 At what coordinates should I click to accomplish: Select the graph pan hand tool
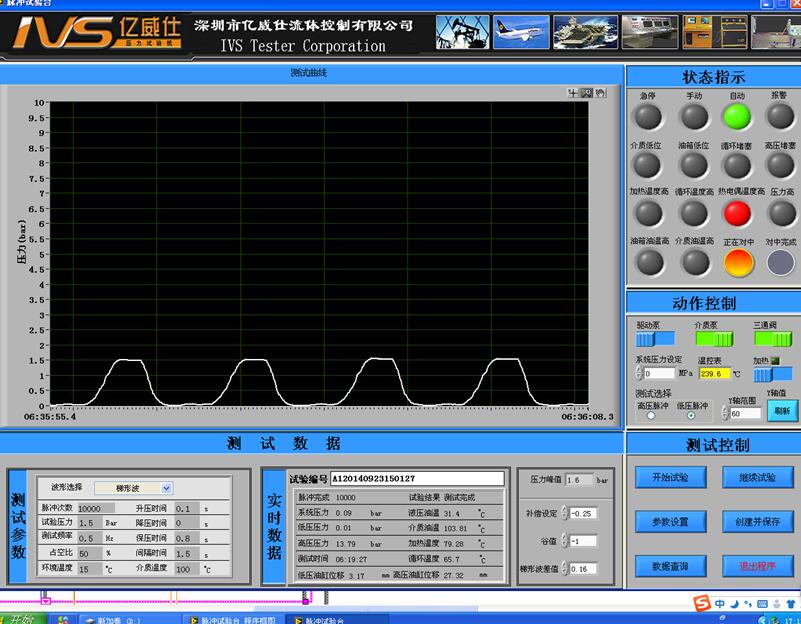(599, 93)
